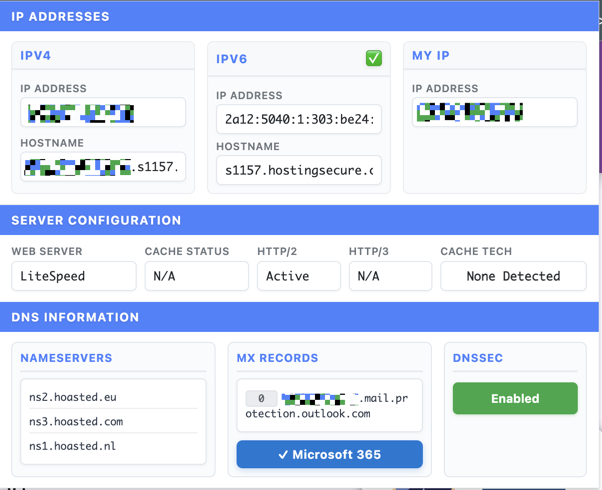The height and width of the screenshot is (490, 602).
Task: Click the green IPv6 checkmark icon
Action: click(x=373, y=59)
